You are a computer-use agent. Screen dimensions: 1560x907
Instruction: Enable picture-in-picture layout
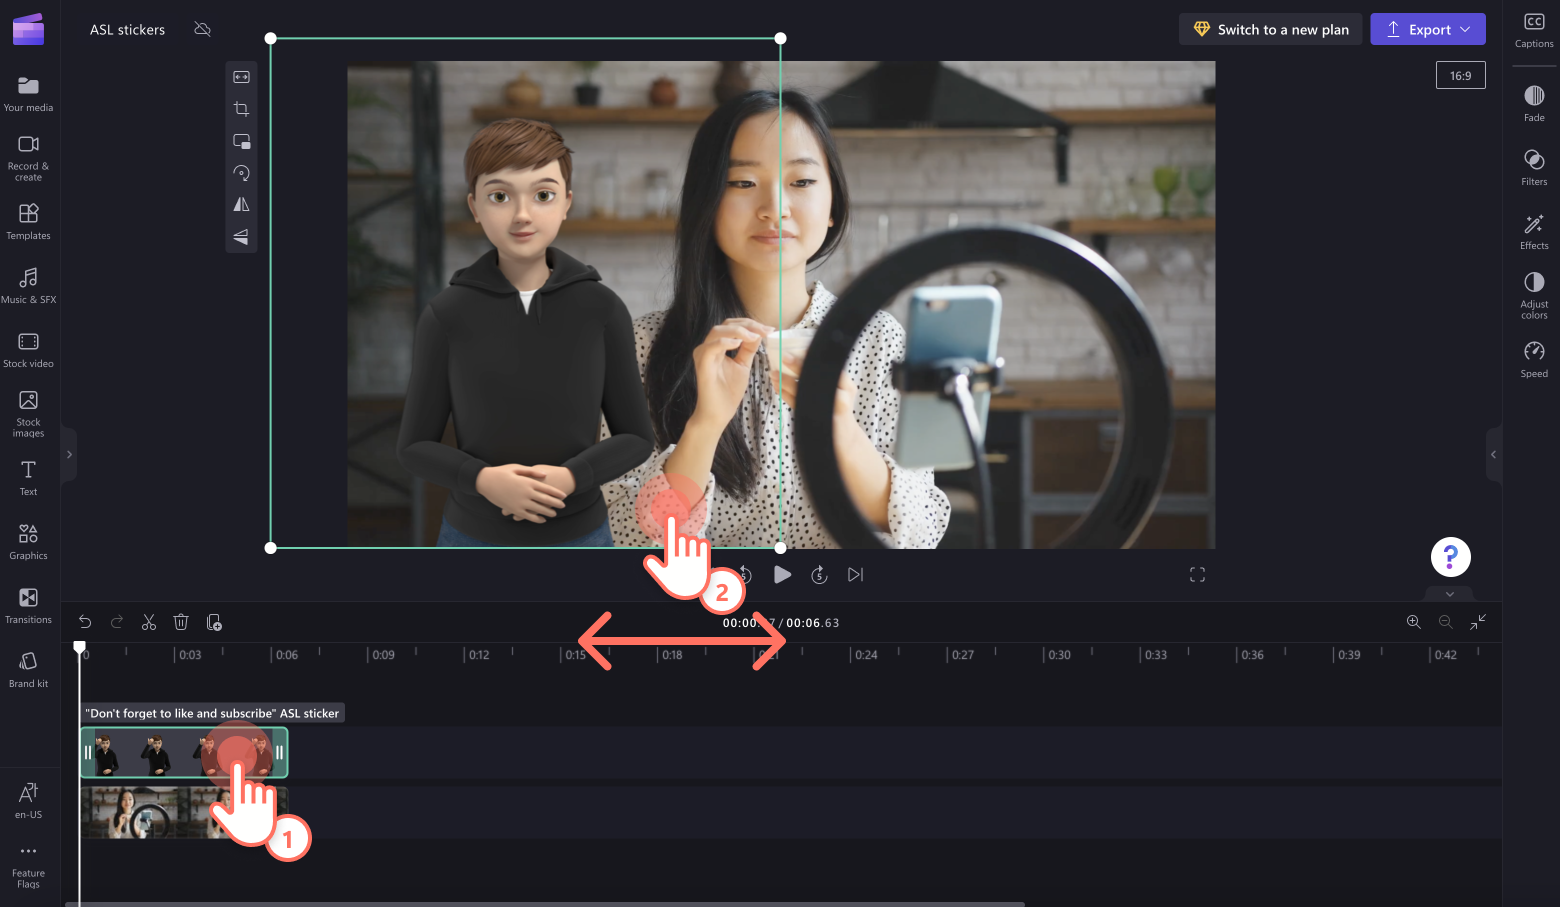coord(241,141)
